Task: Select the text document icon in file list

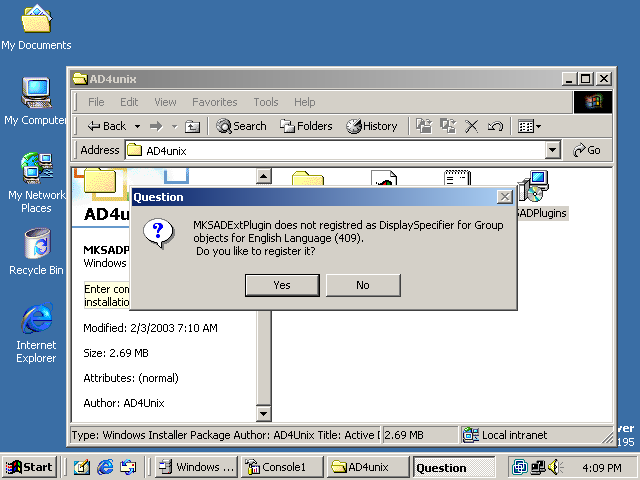Action: 458,178
